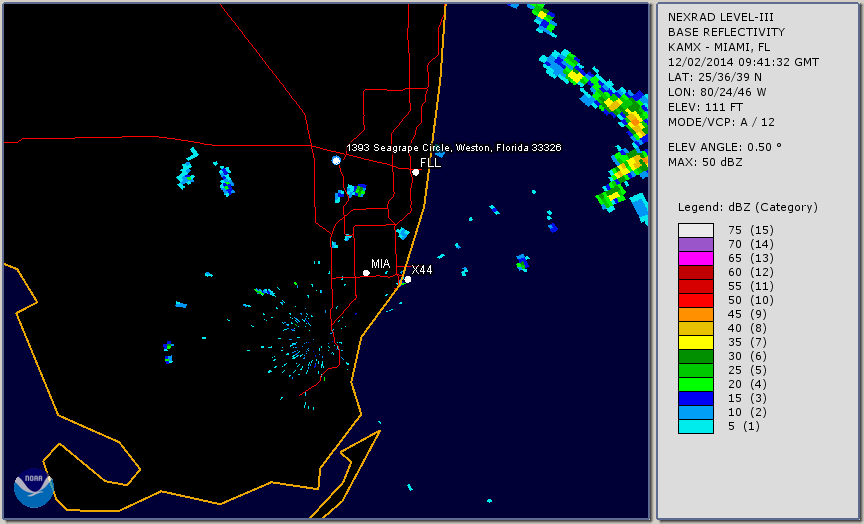Click the 'MODE/VCP: A / 12' text

pos(721,122)
